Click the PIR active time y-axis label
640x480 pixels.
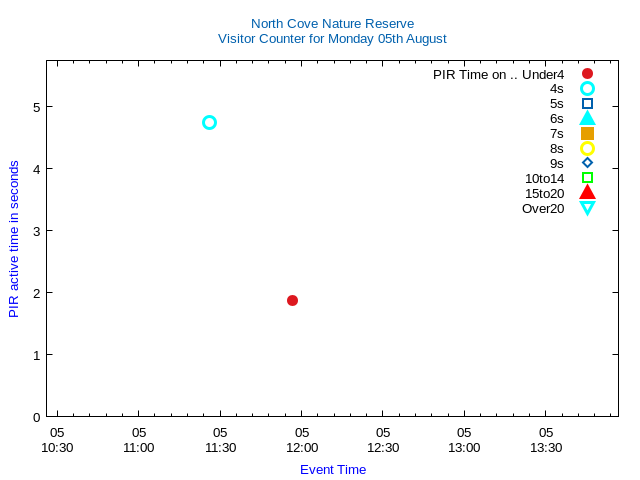(x=14, y=239)
